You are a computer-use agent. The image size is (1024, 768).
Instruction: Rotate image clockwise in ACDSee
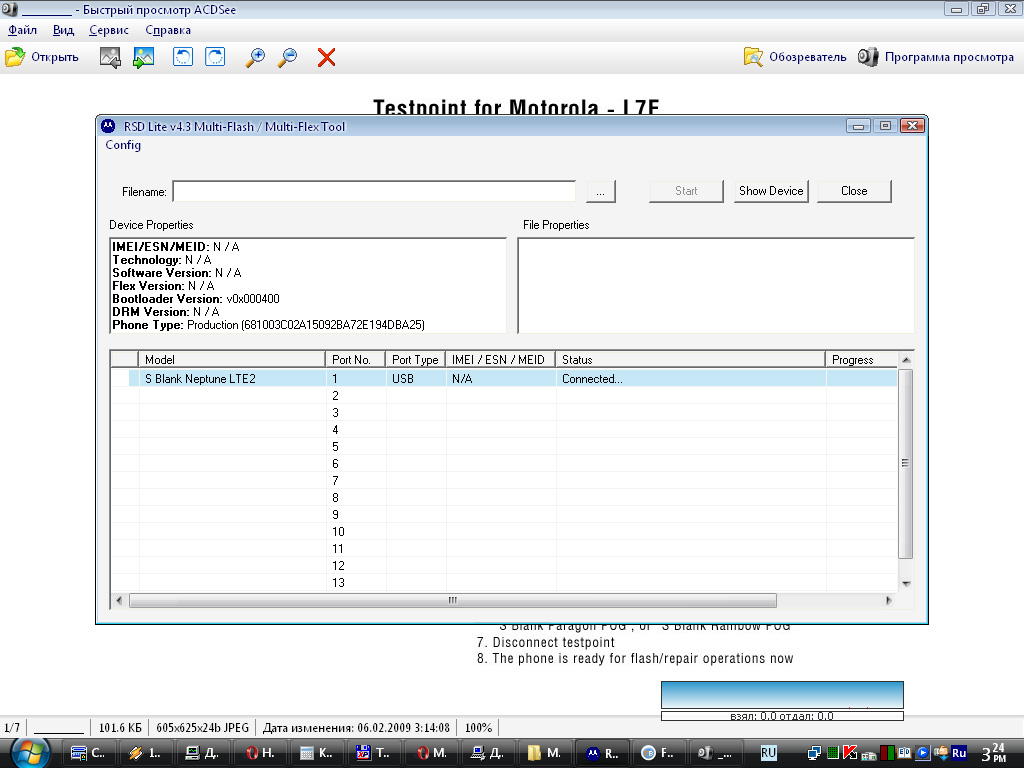[x=215, y=57]
